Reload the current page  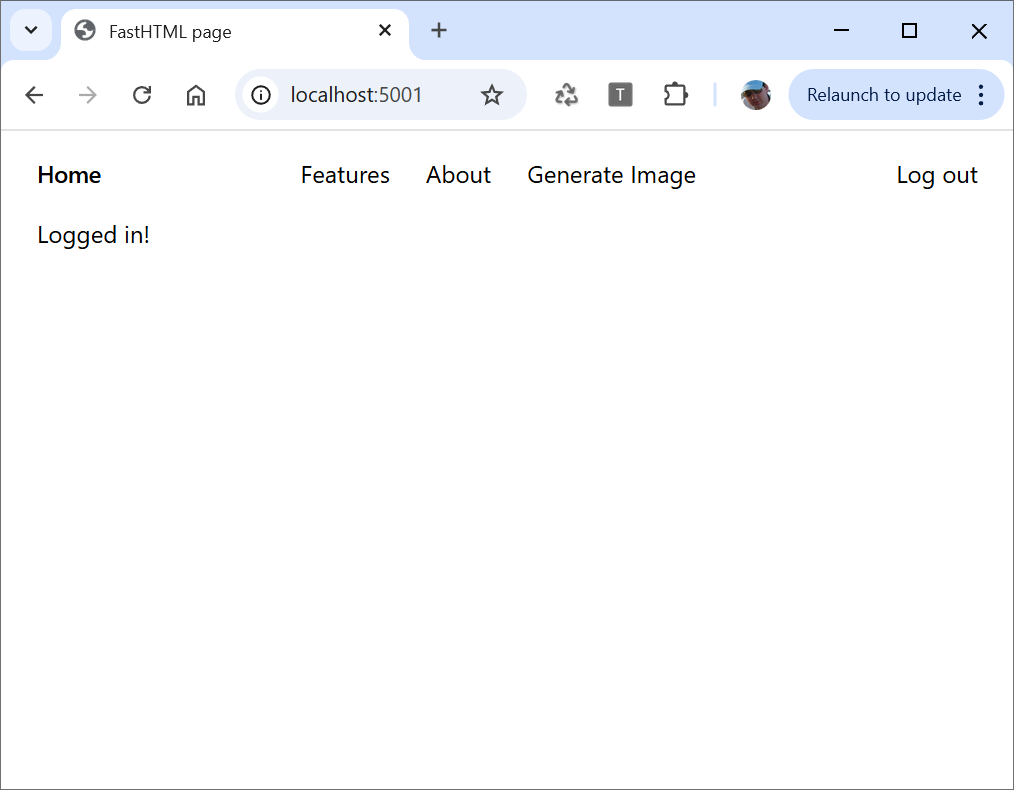coord(142,95)
